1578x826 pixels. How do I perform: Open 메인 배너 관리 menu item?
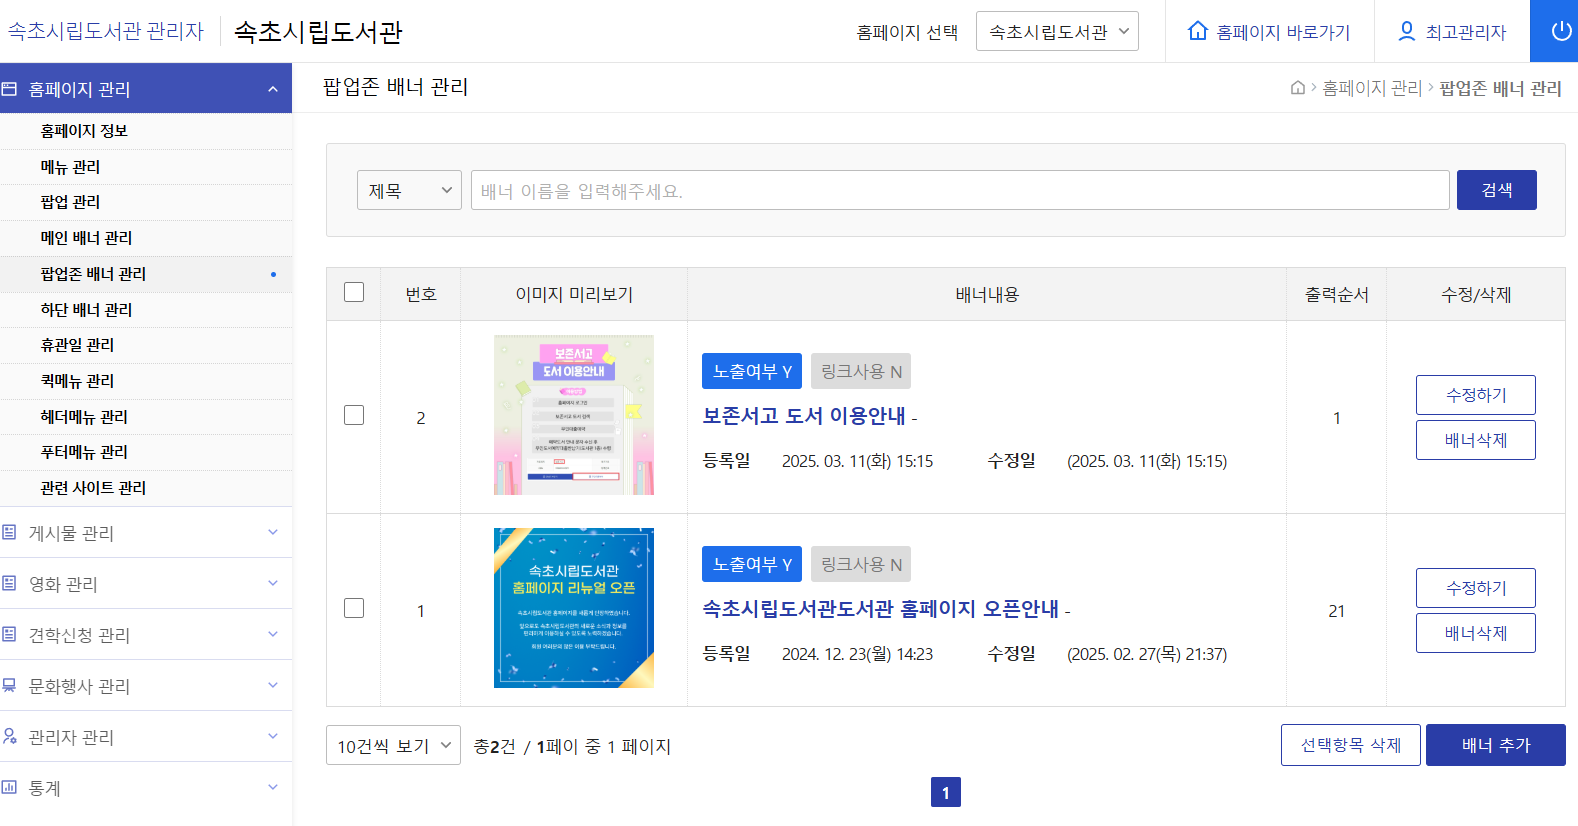tap(146, 238)
